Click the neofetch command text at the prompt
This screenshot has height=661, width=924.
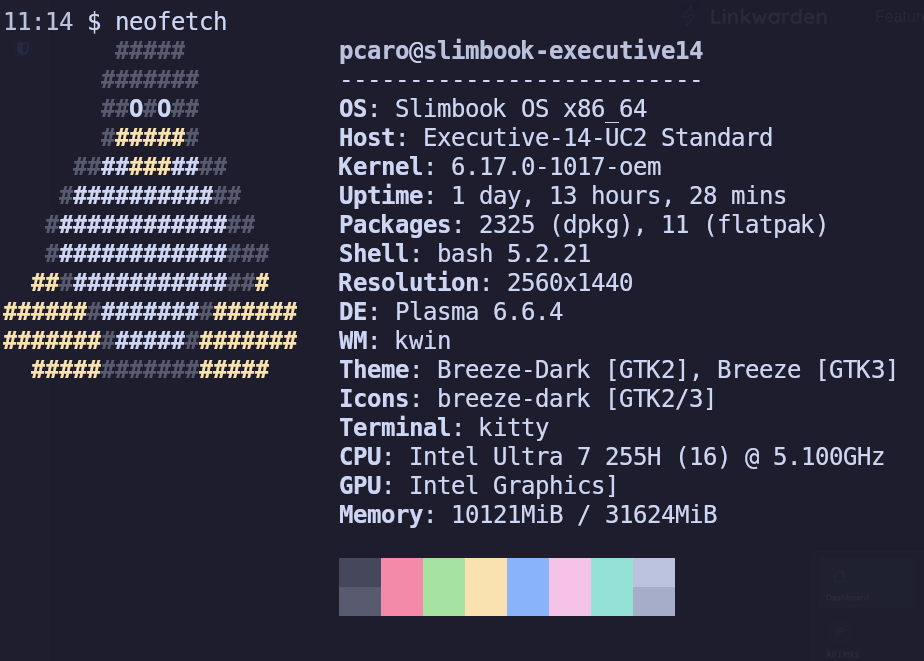click(x=170, y=21)
